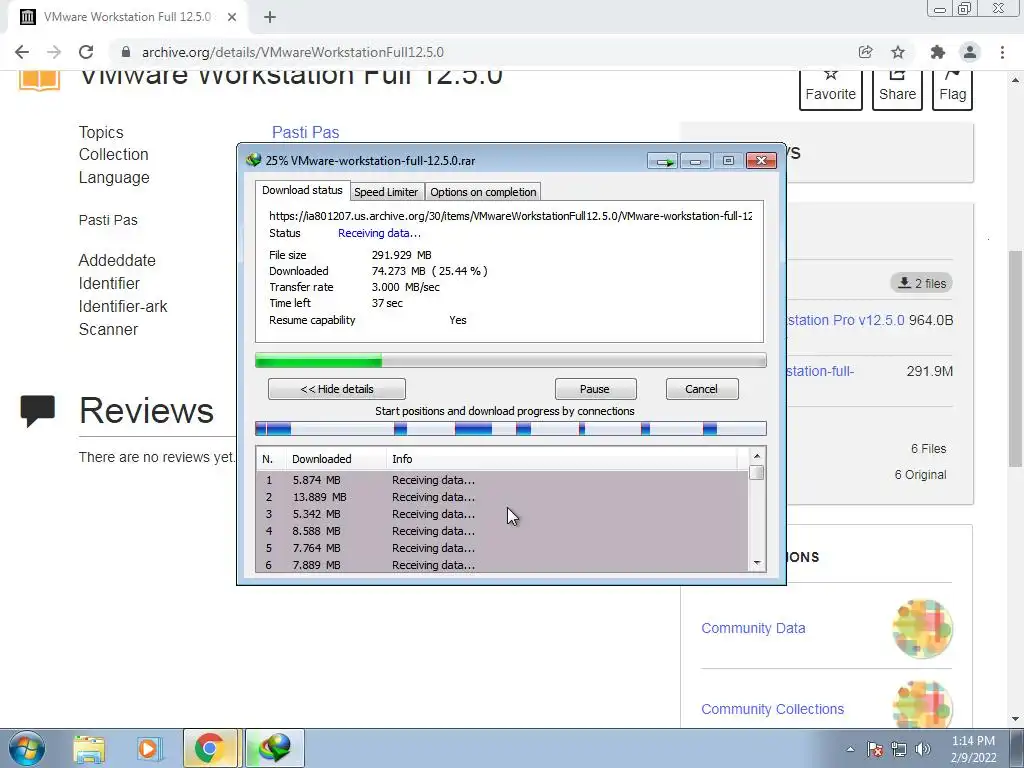
Task: Open a new browser tab
Action: click(270, 18)
